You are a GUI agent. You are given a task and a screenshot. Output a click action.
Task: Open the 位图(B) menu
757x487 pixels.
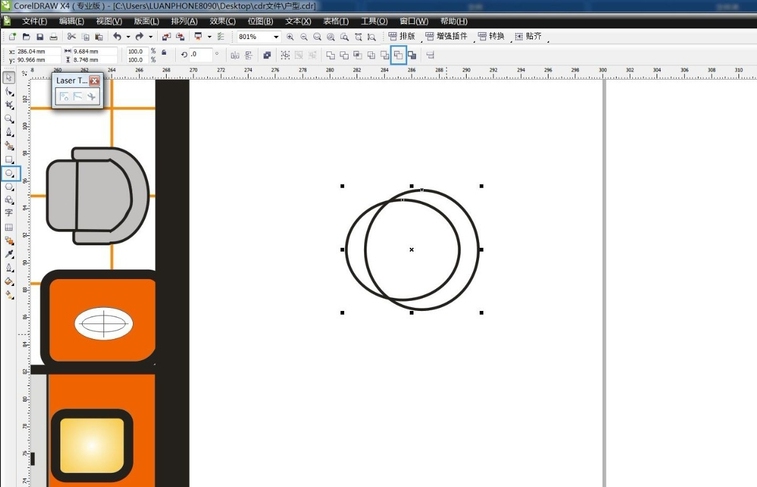(x=259, y=21)
